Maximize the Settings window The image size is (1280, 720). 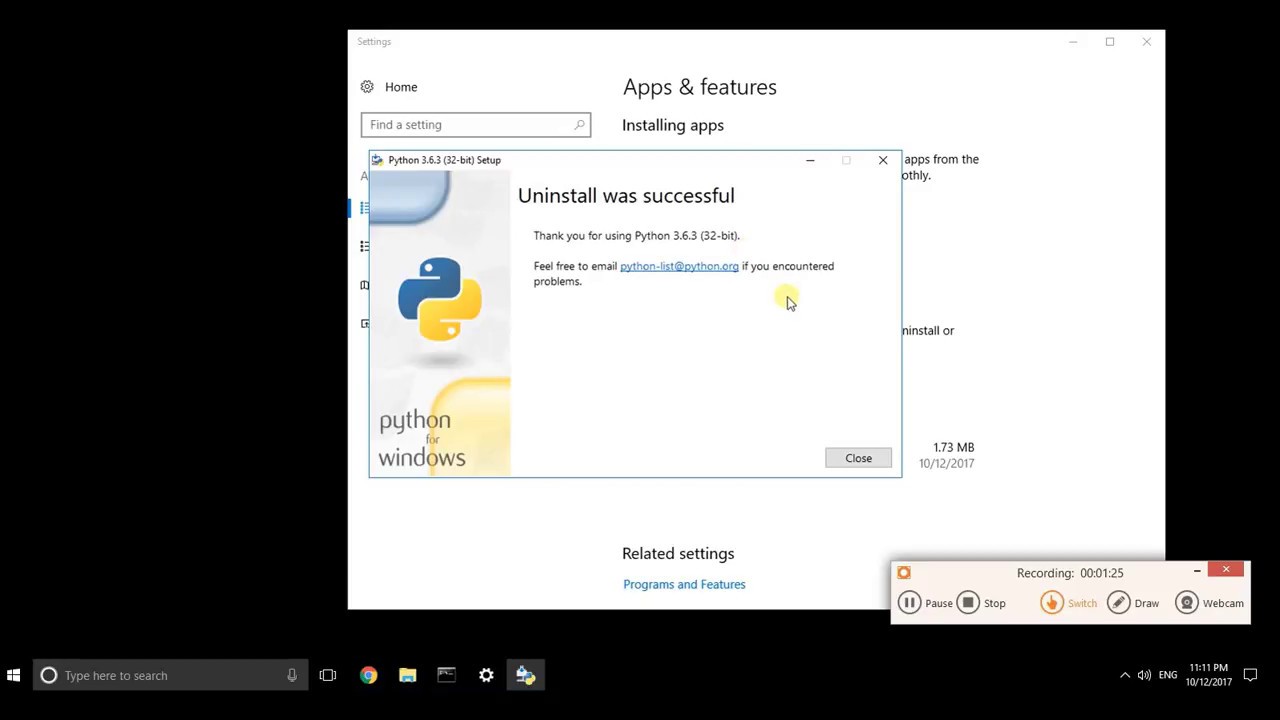[1110, 42]
